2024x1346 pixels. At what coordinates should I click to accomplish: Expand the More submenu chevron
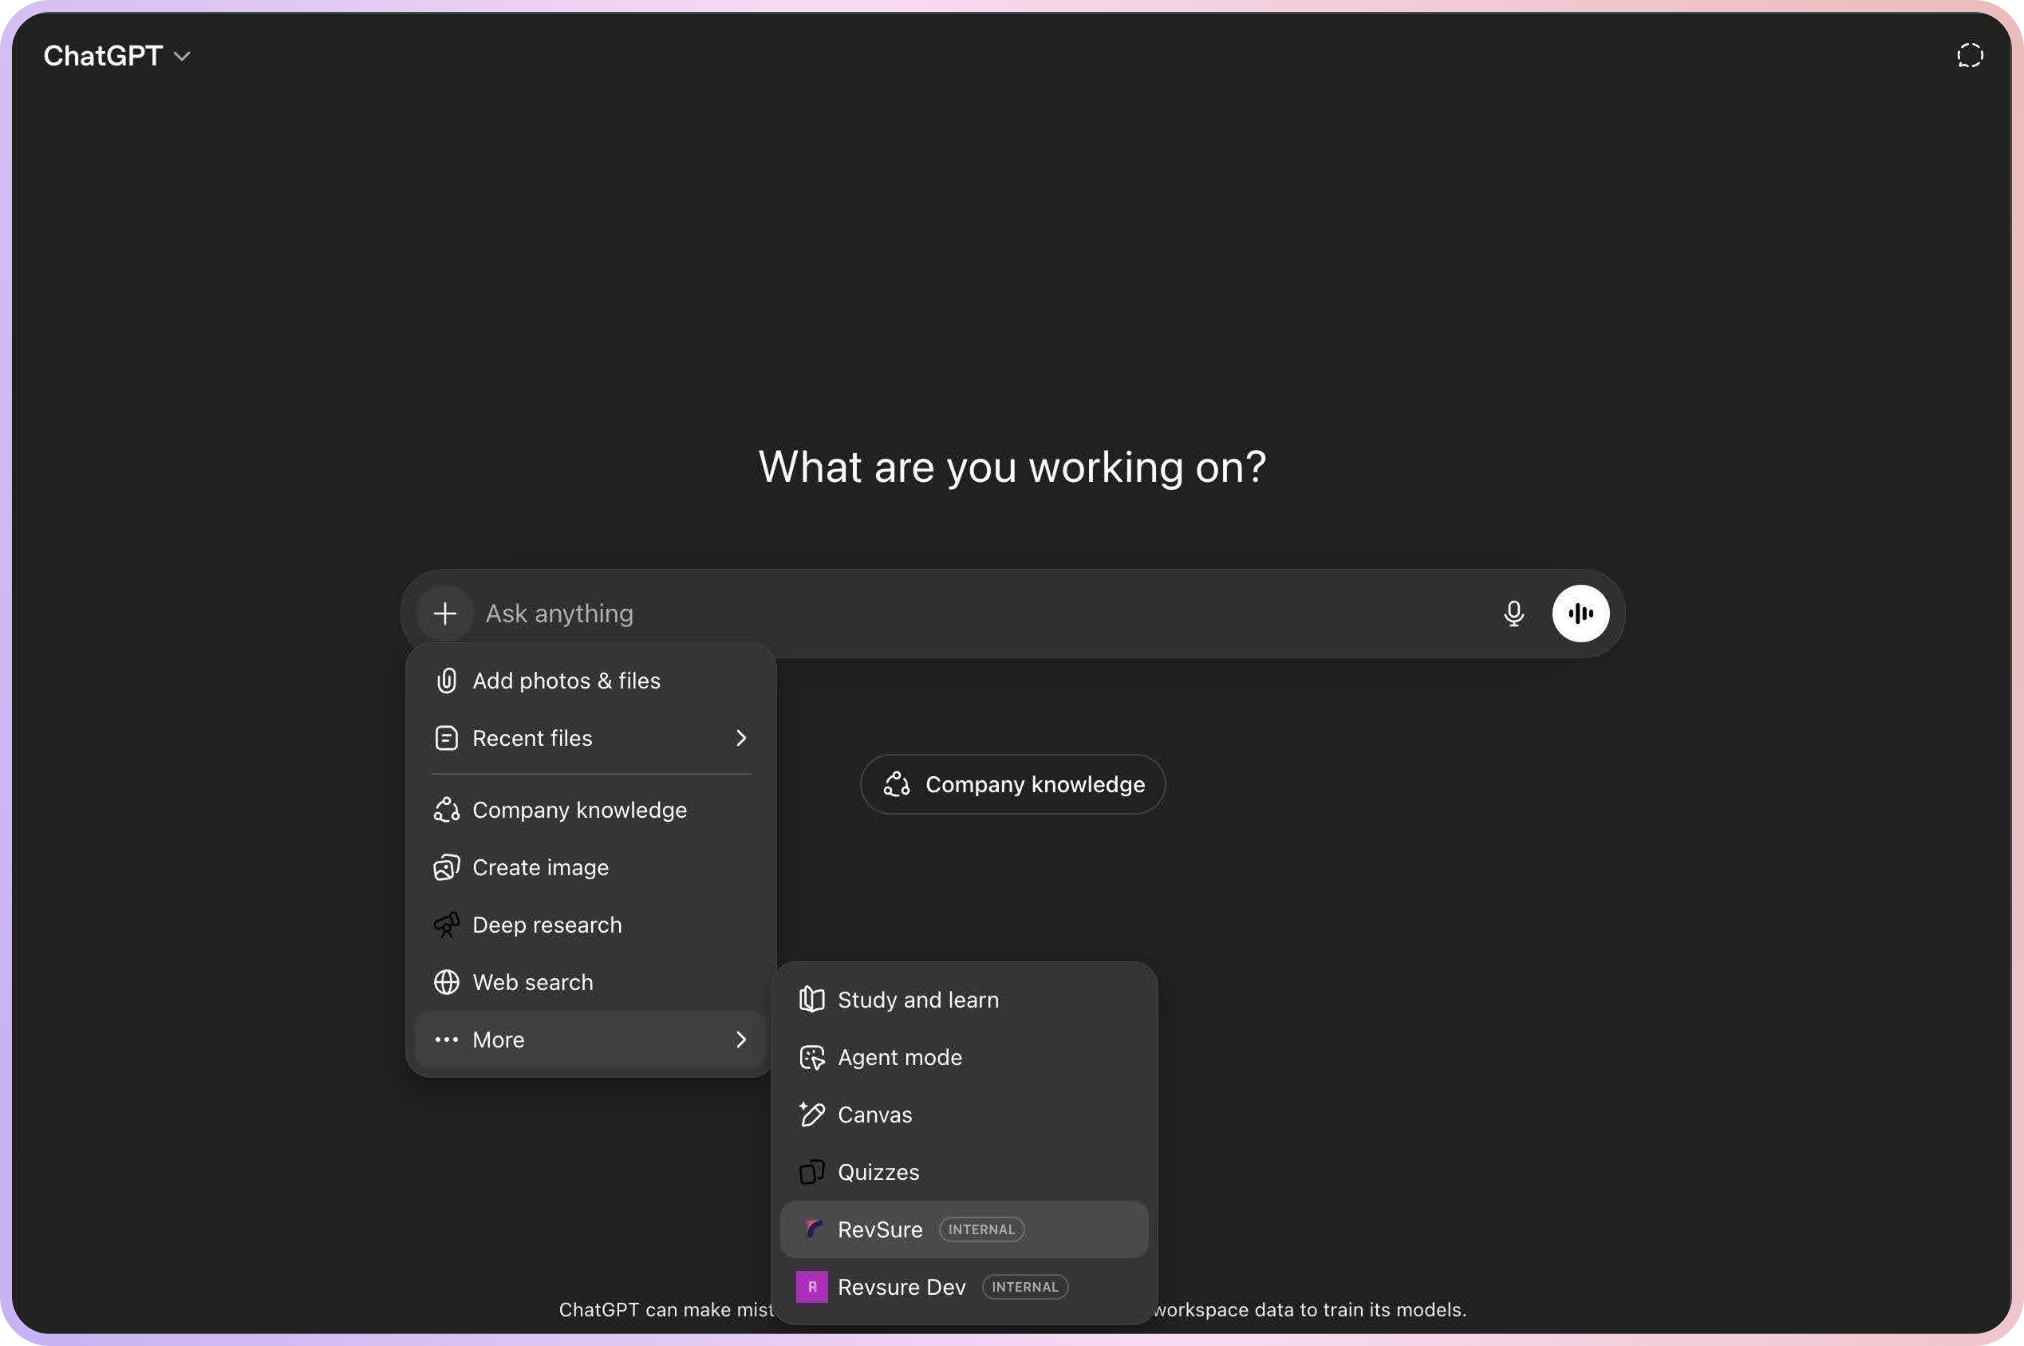coord(741,1040)
